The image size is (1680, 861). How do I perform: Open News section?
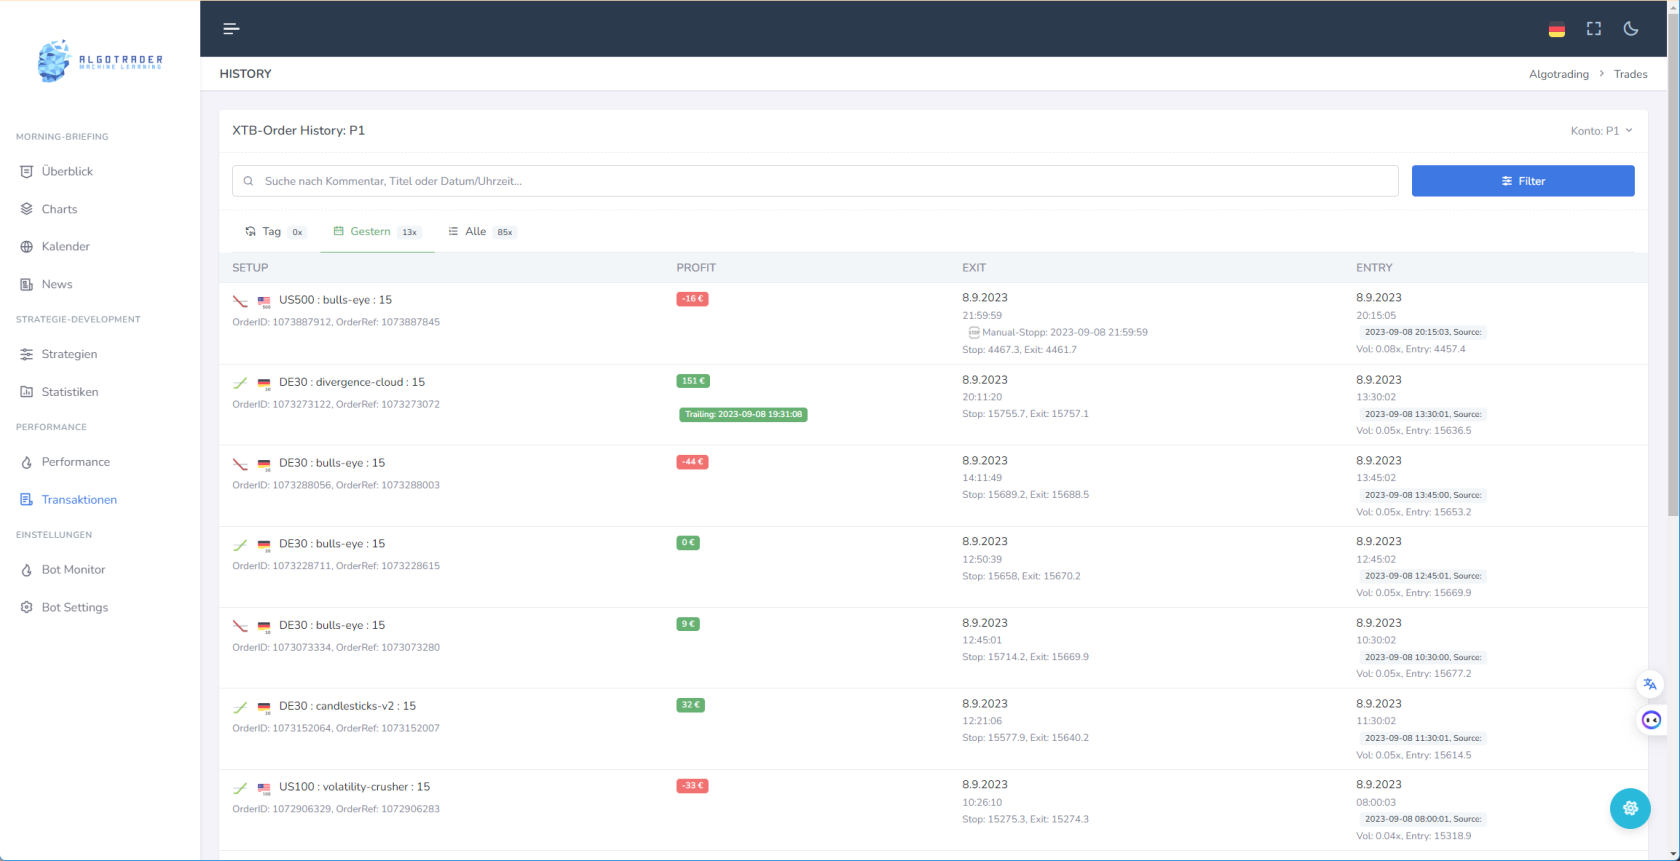point(56,284)
